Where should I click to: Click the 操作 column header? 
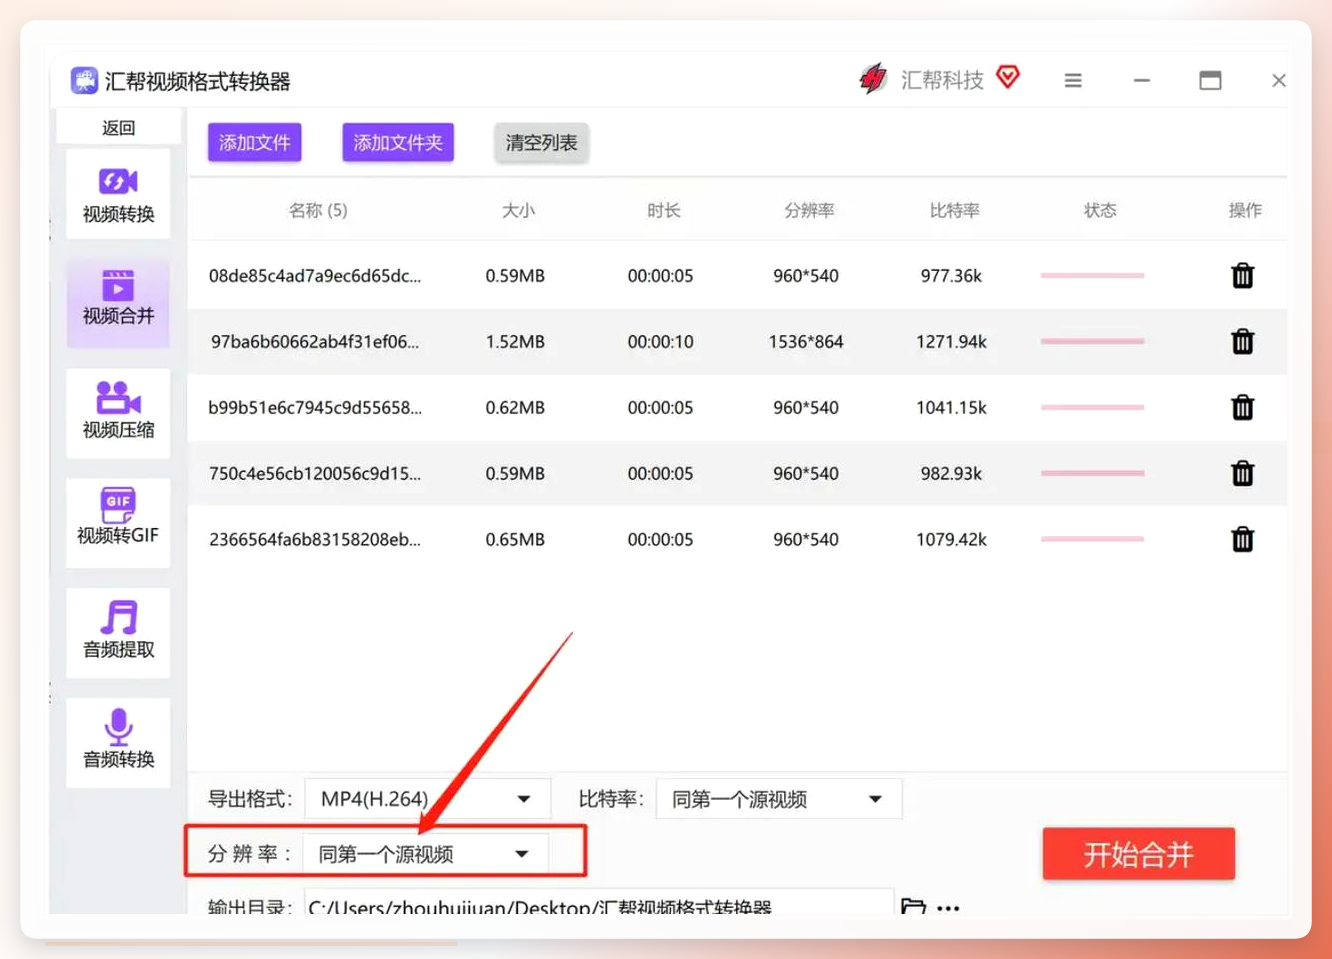tap(1245, 210)
